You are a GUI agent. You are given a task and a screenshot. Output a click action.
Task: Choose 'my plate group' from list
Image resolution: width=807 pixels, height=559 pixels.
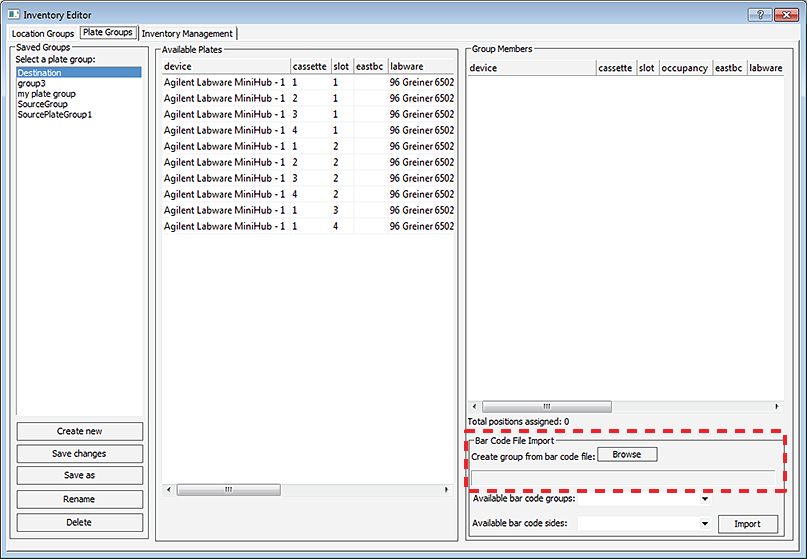point(46,94)
